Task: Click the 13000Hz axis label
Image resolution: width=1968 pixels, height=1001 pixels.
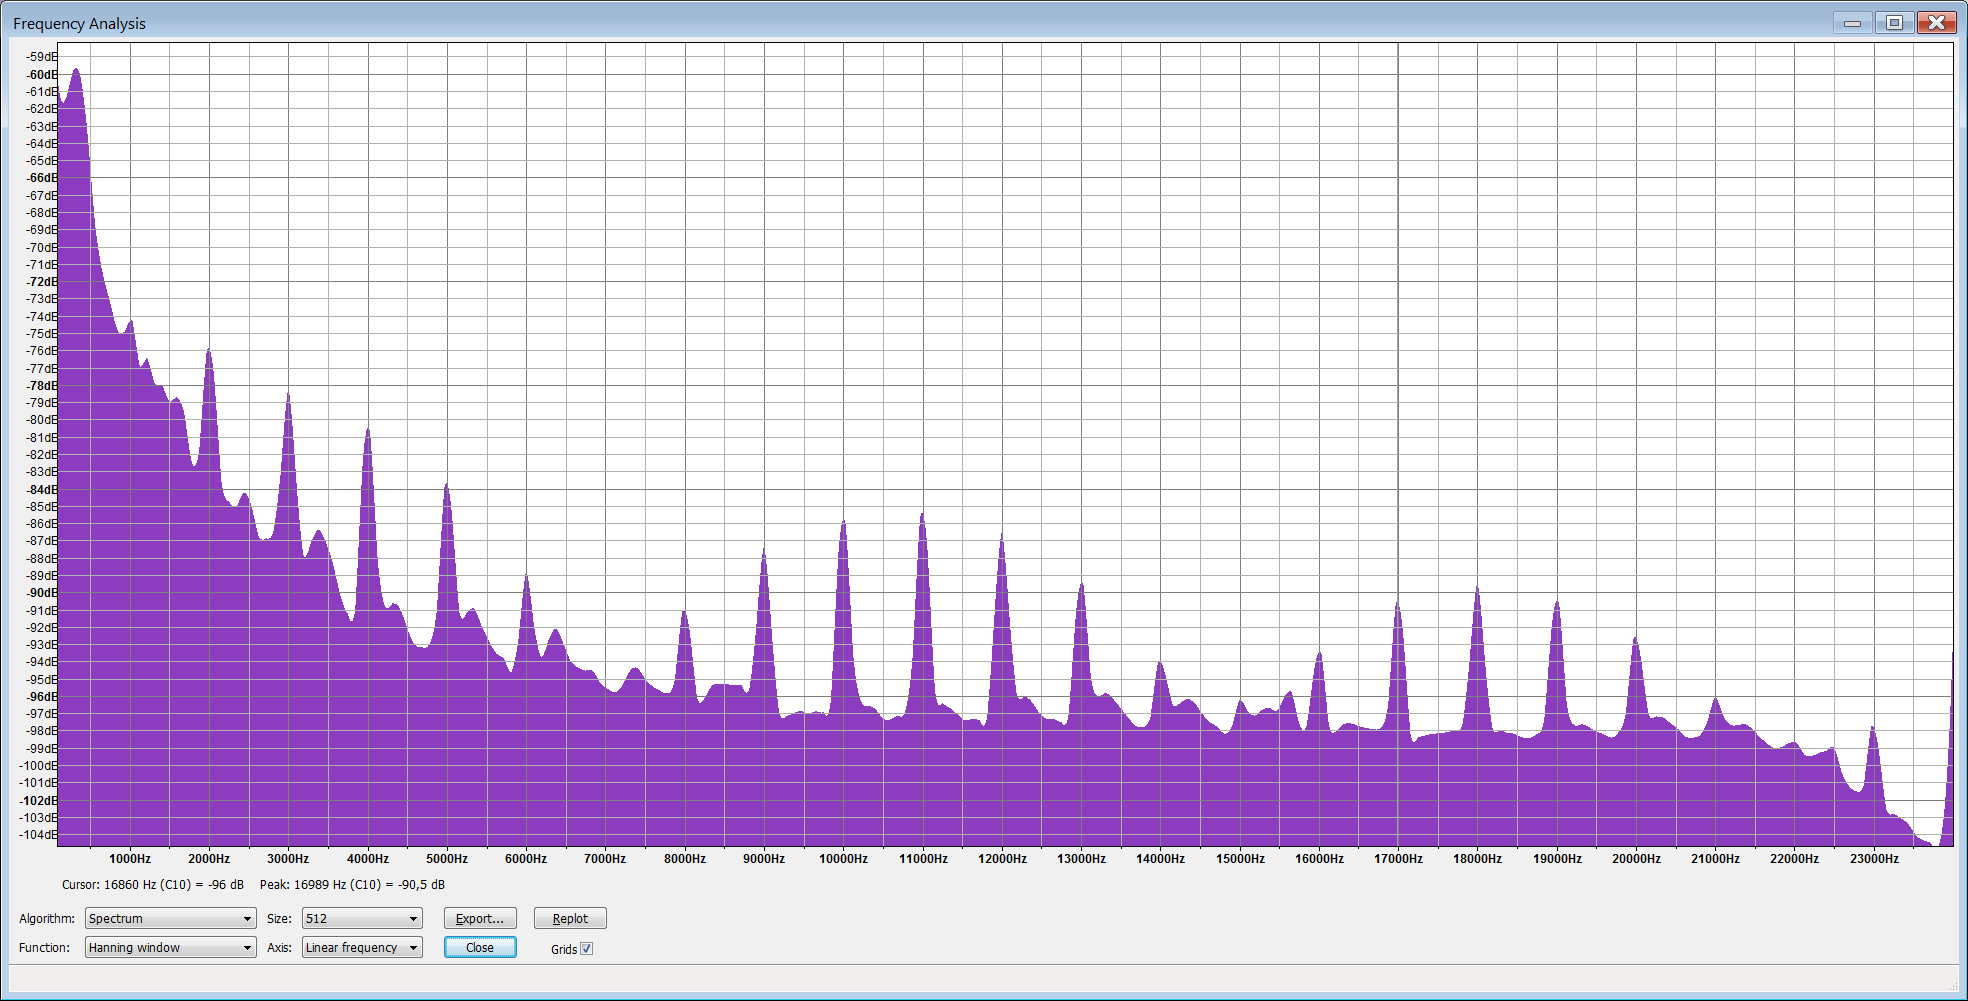Action: [1081, 858]
